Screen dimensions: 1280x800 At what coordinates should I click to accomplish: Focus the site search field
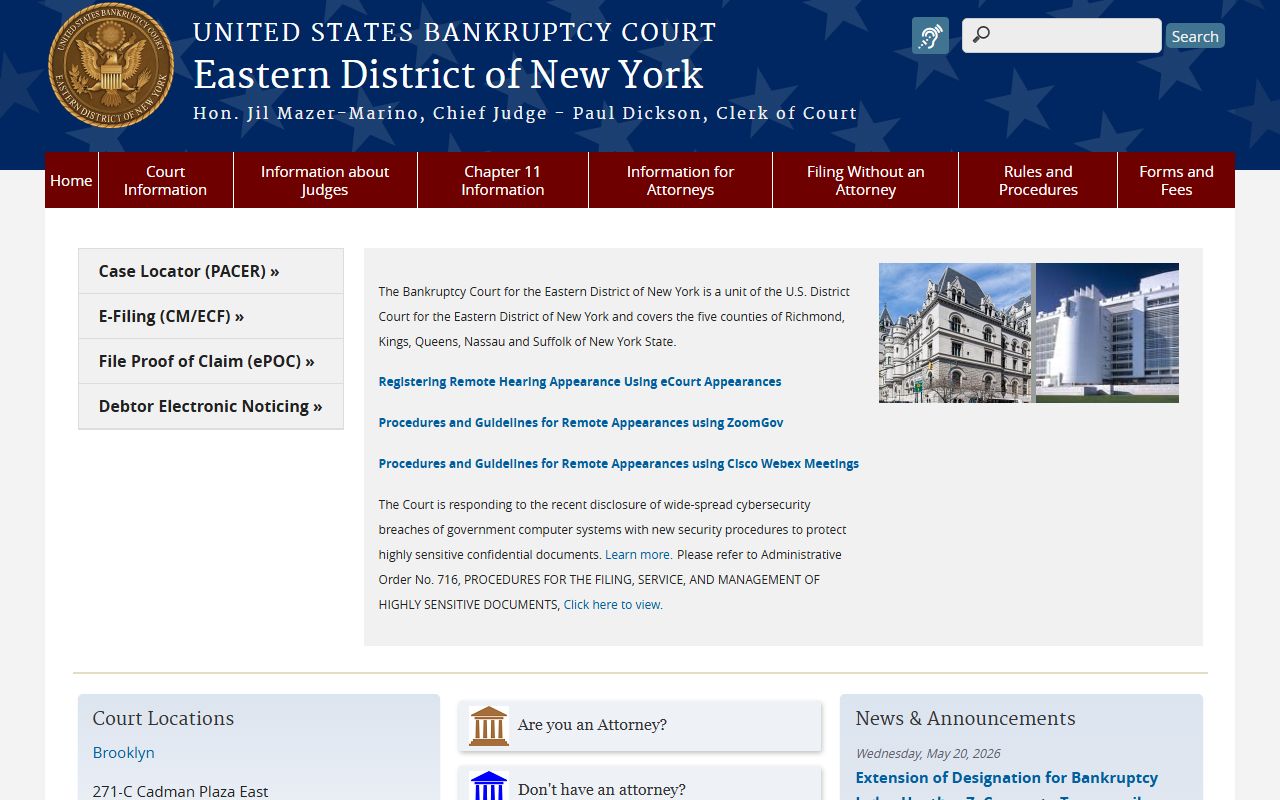click(x=1062, y=35)
